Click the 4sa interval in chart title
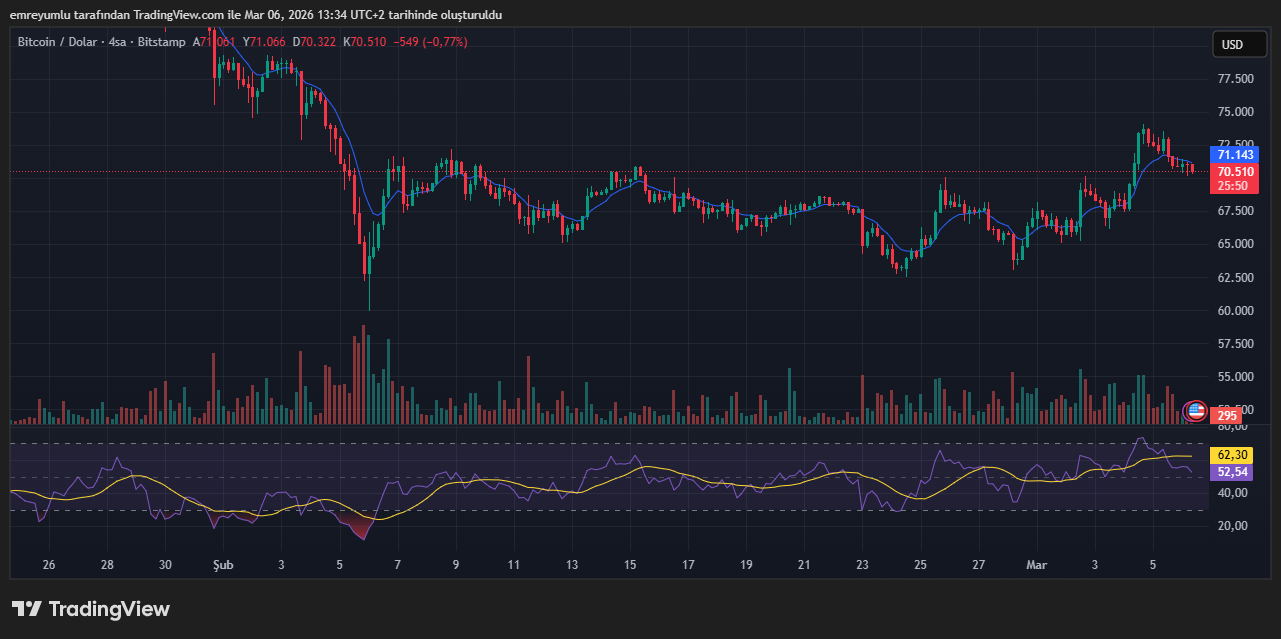Screen dimensions: 1281x639 118,42
